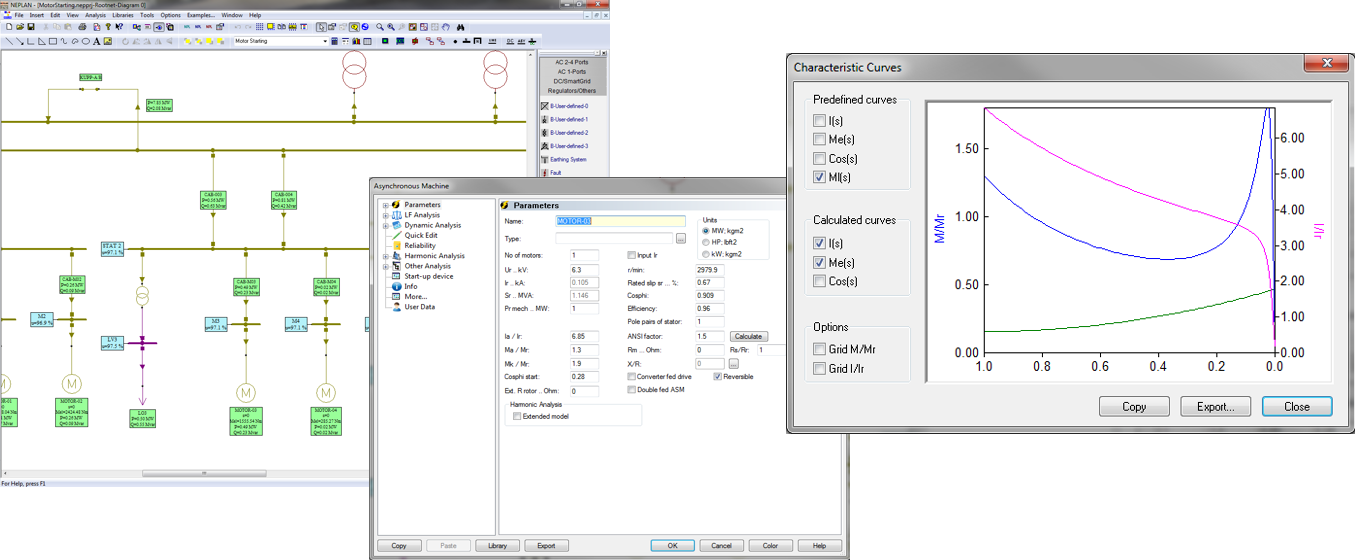Enable Grid I/Ir option
The height and width of the screenshot is (560, 1355).
(x=821, y=369)
